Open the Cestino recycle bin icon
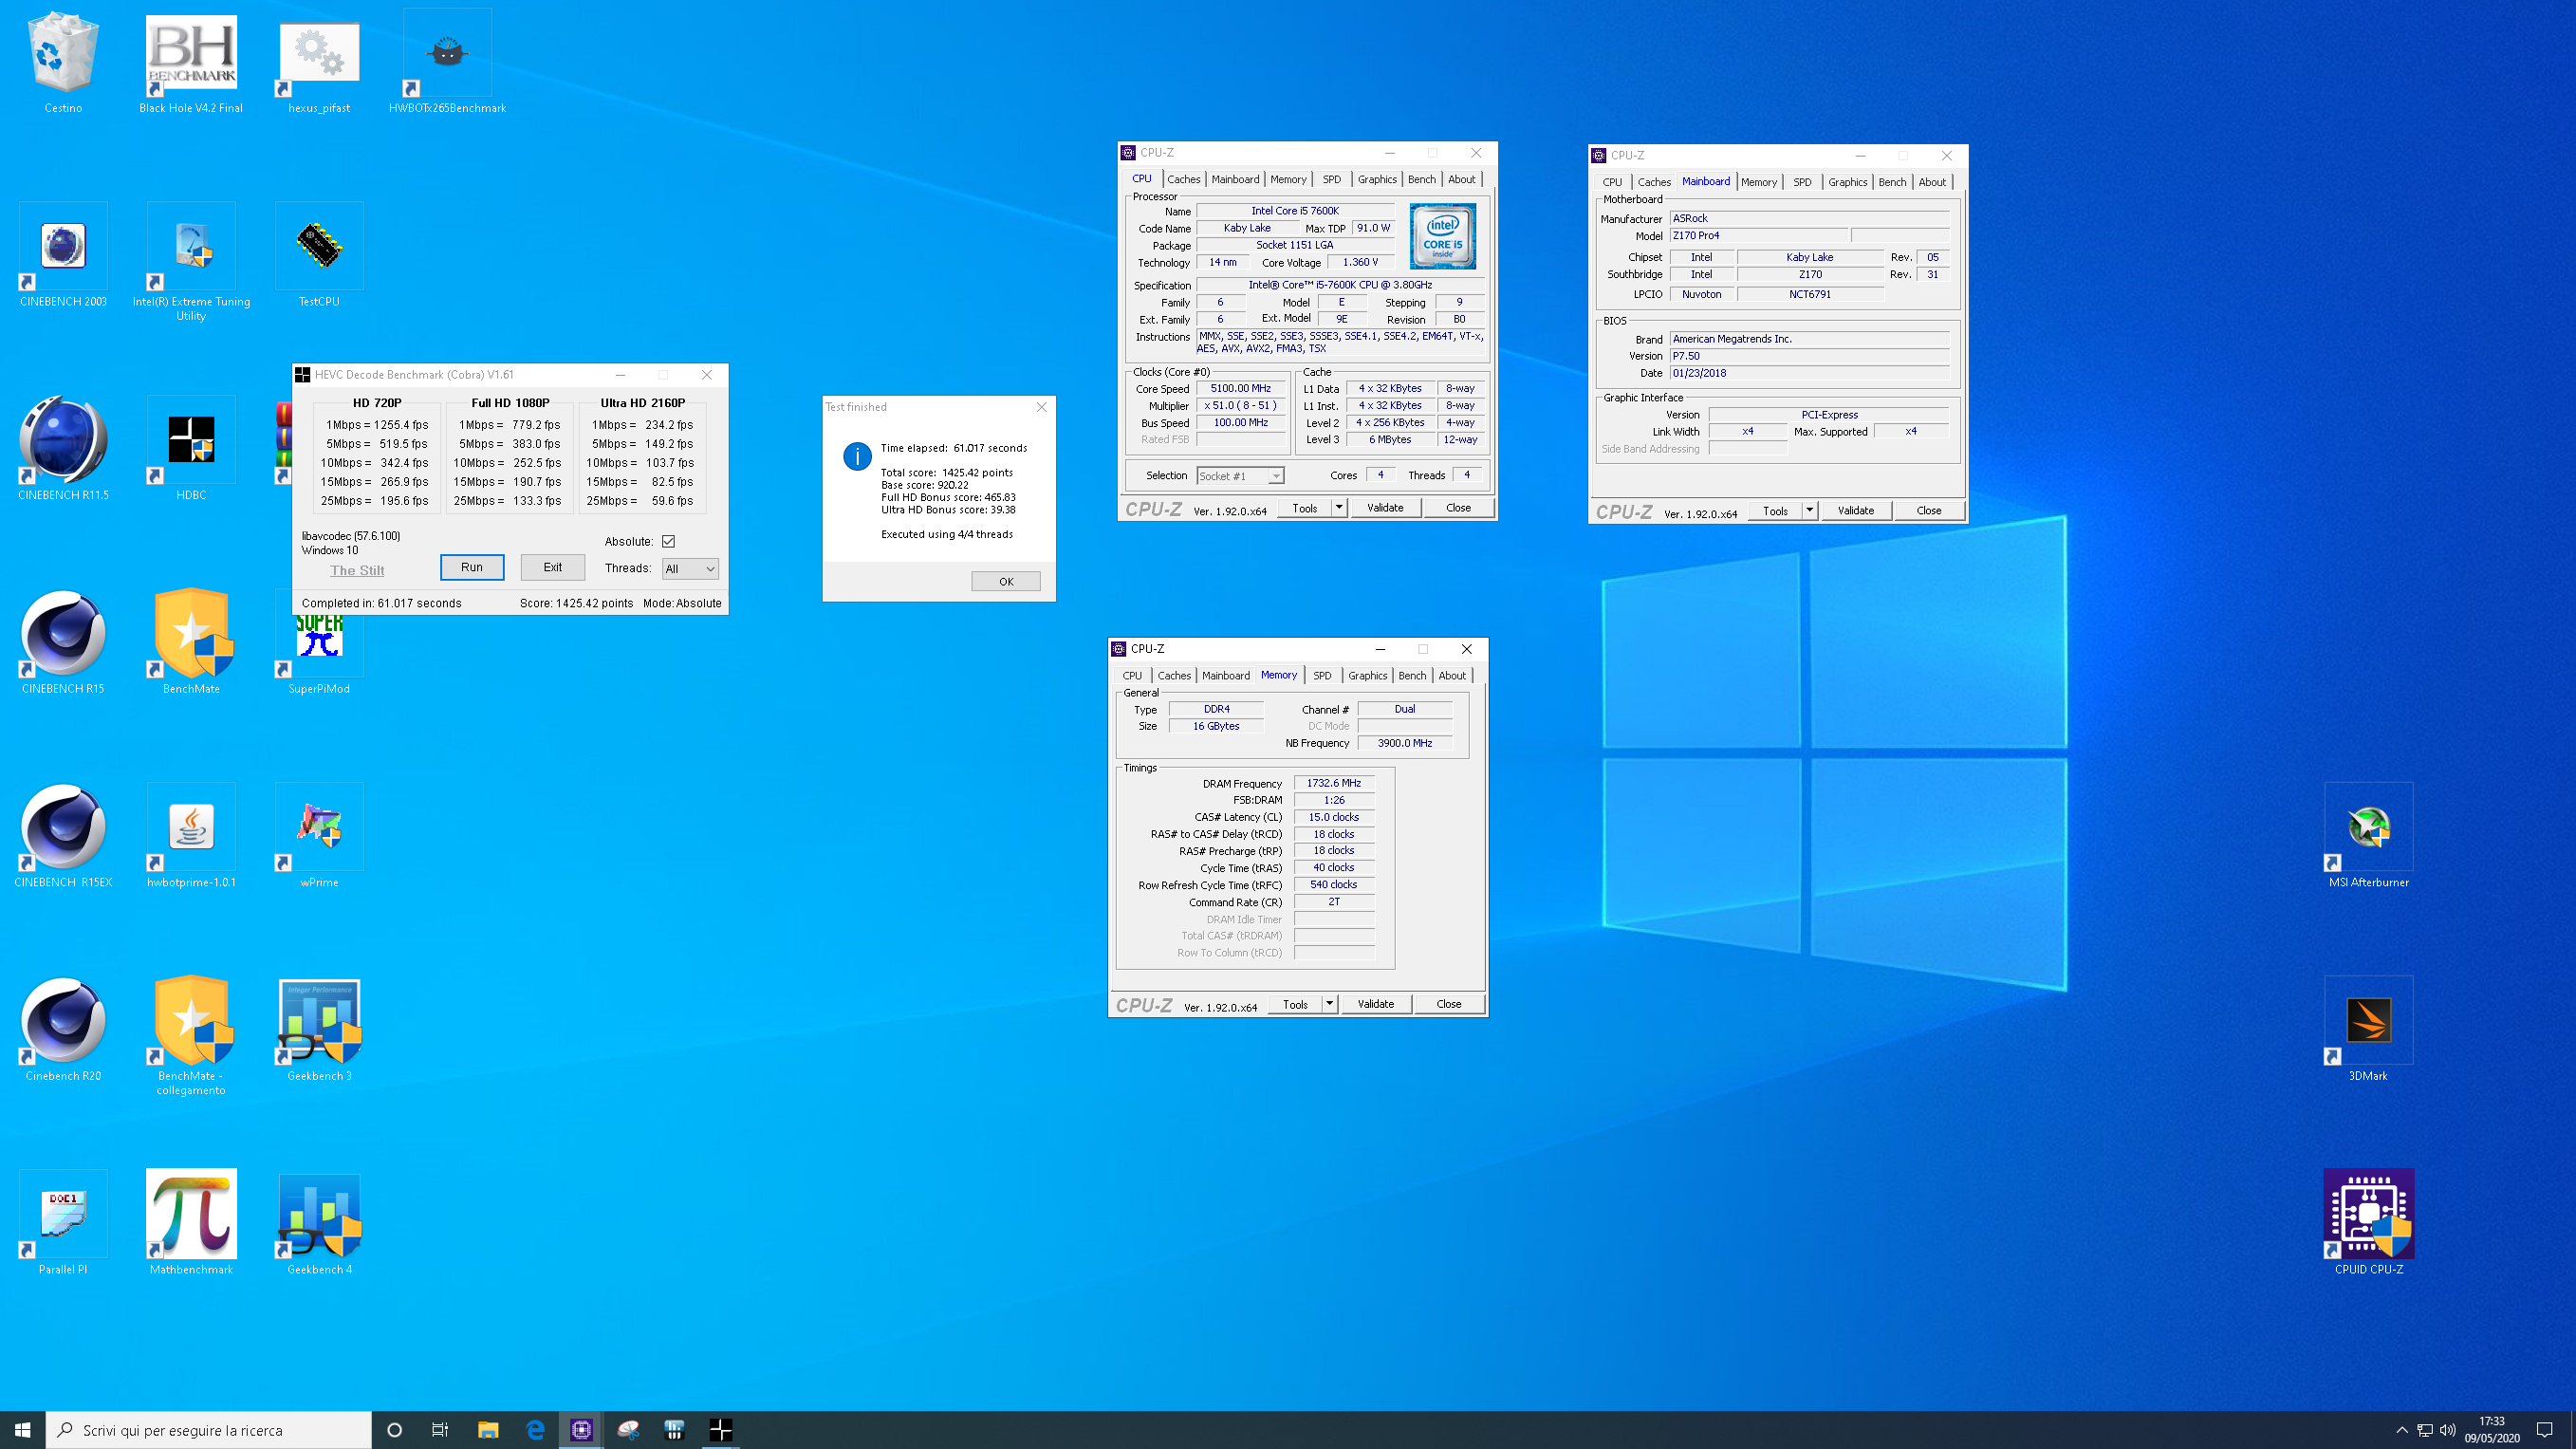The height and width of the screenshot is (1449, 2576). point(63,62)
